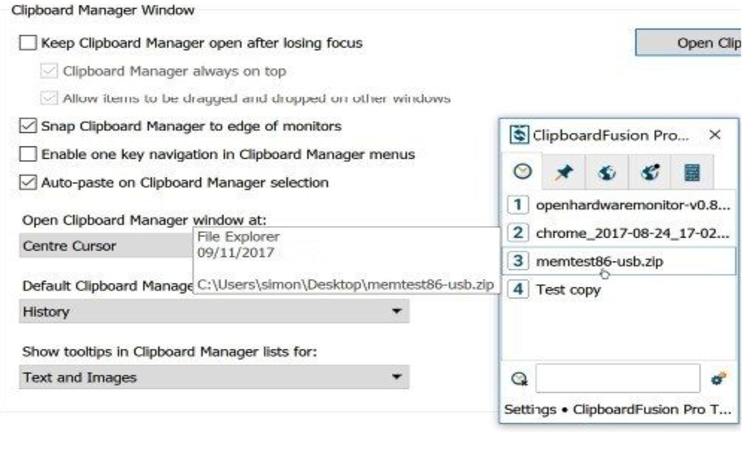The height and width of the screenshot is (450, 750).
Task: Enable Keep Clipboard Manager open after losing focus
Action: (x=28, y=43)
